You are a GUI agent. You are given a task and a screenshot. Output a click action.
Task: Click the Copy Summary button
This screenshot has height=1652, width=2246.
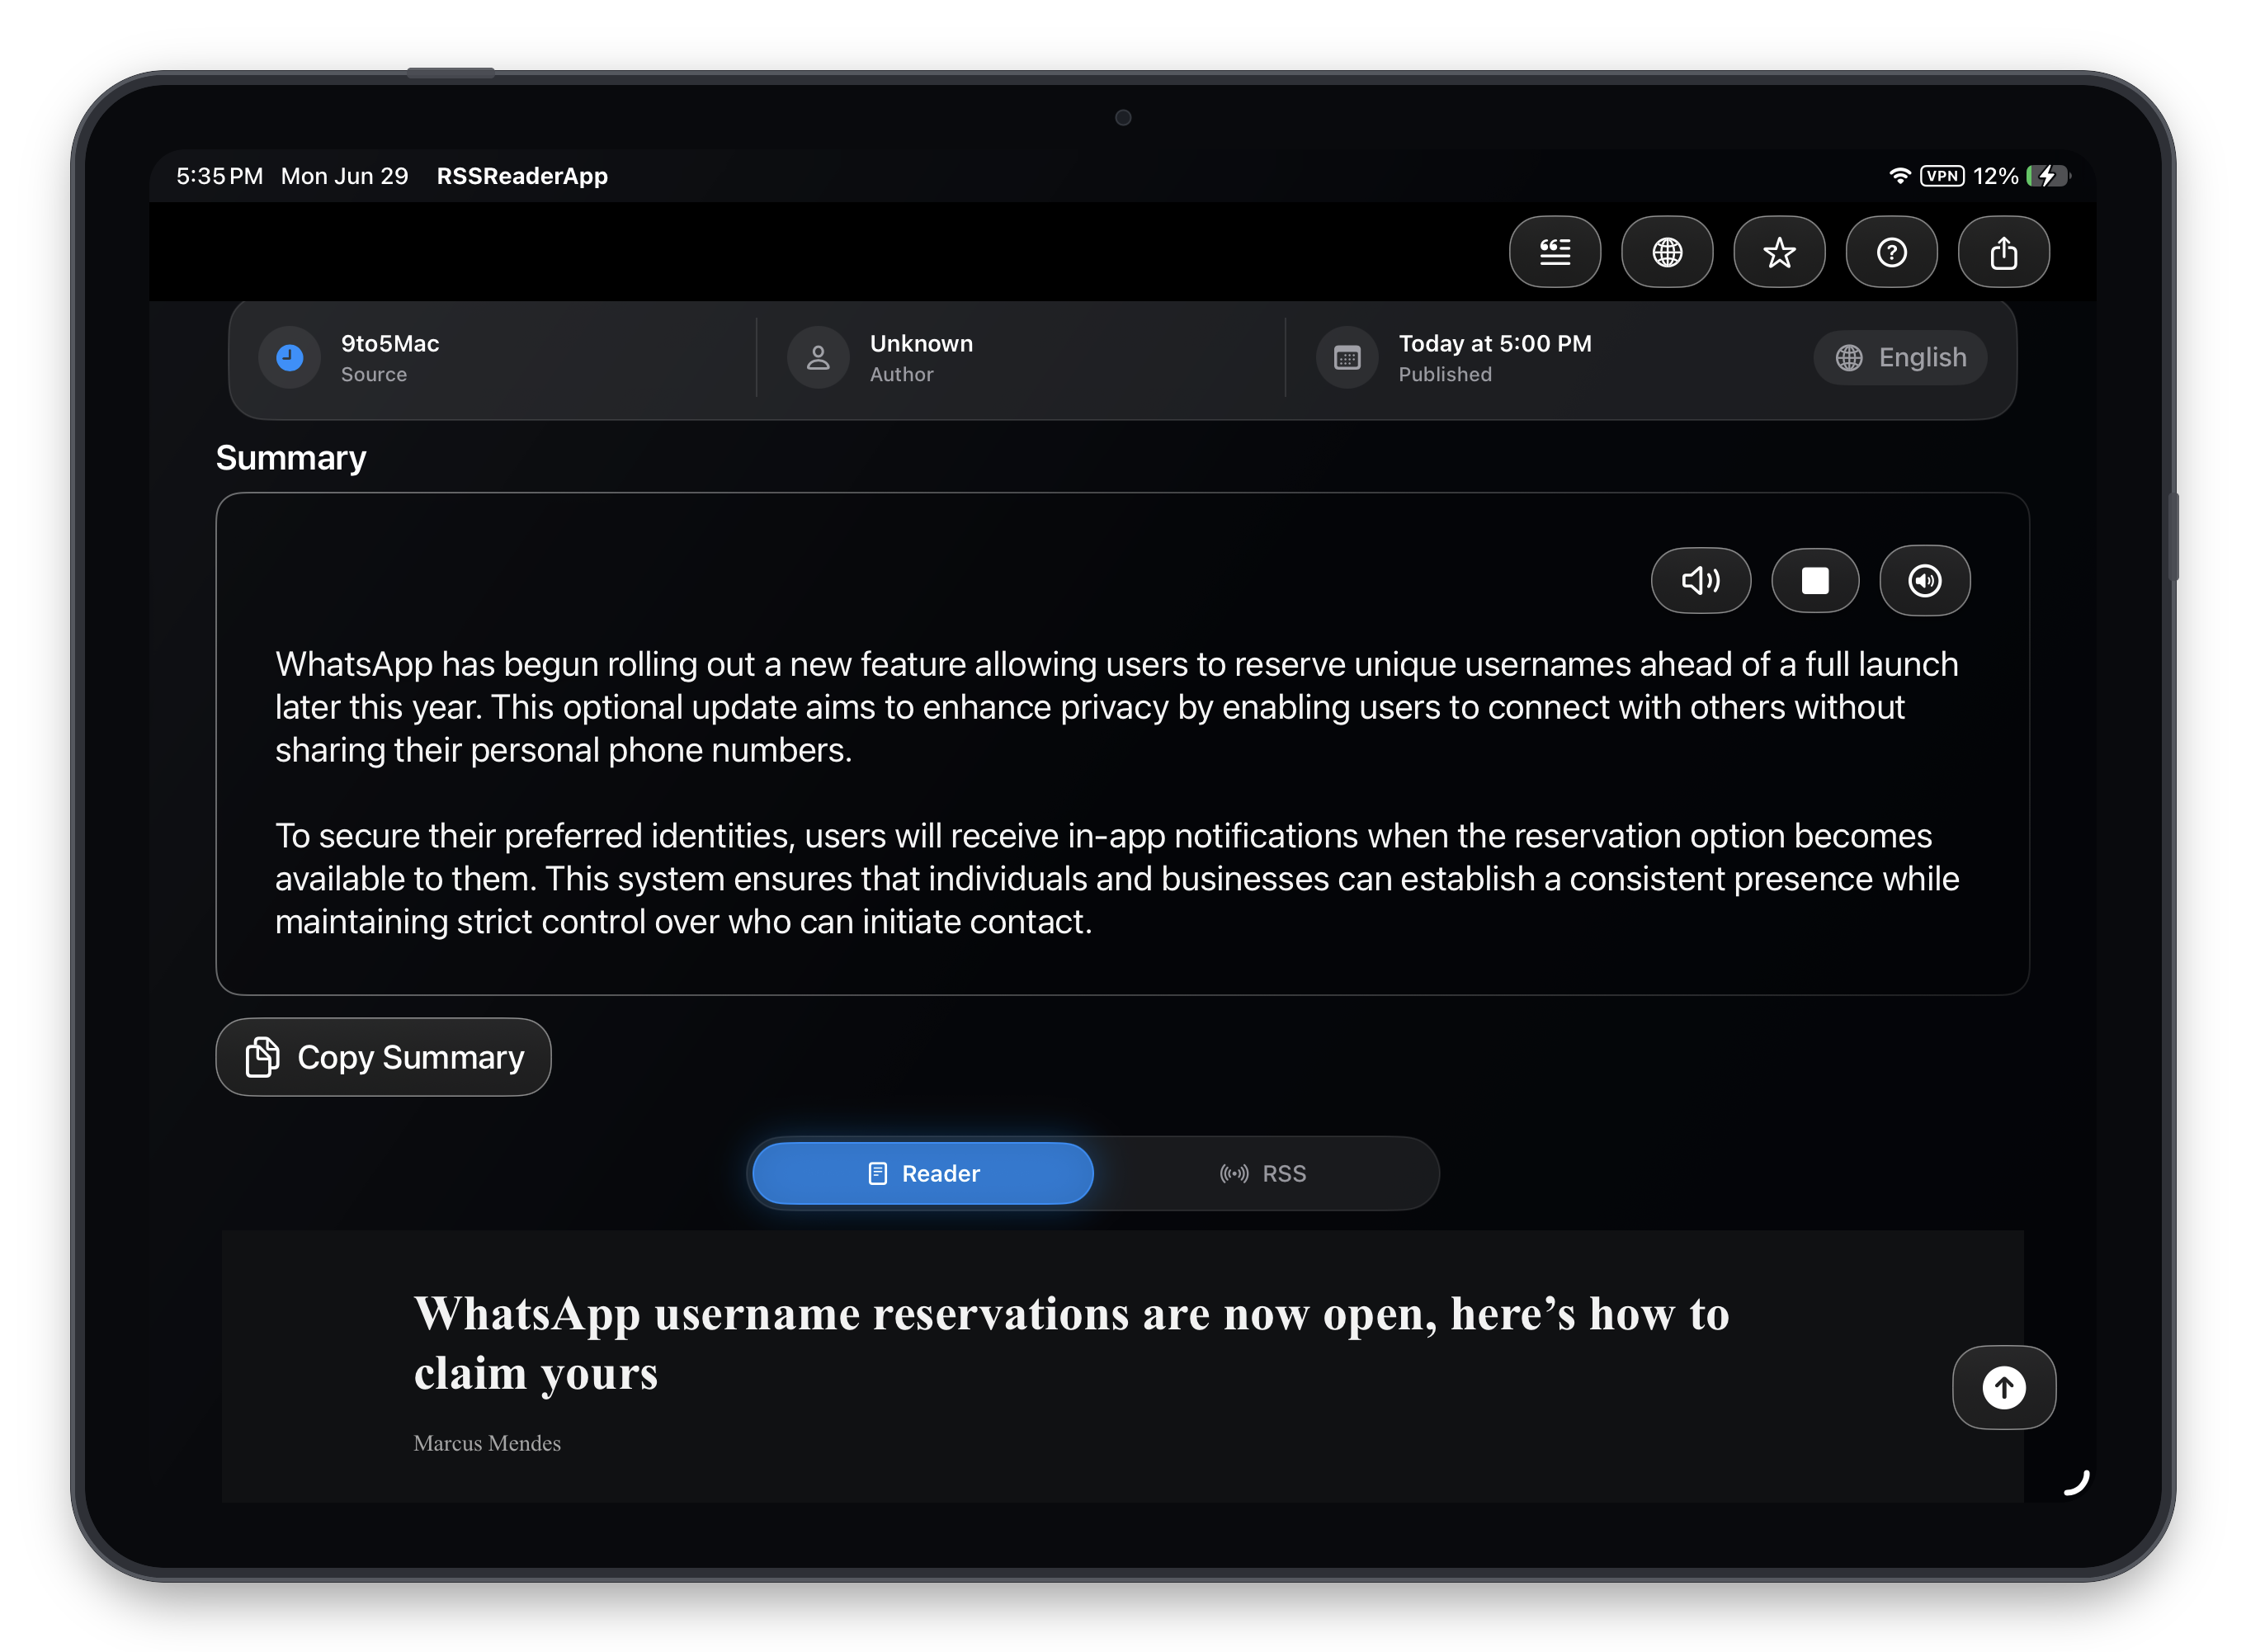point(383,1057)
